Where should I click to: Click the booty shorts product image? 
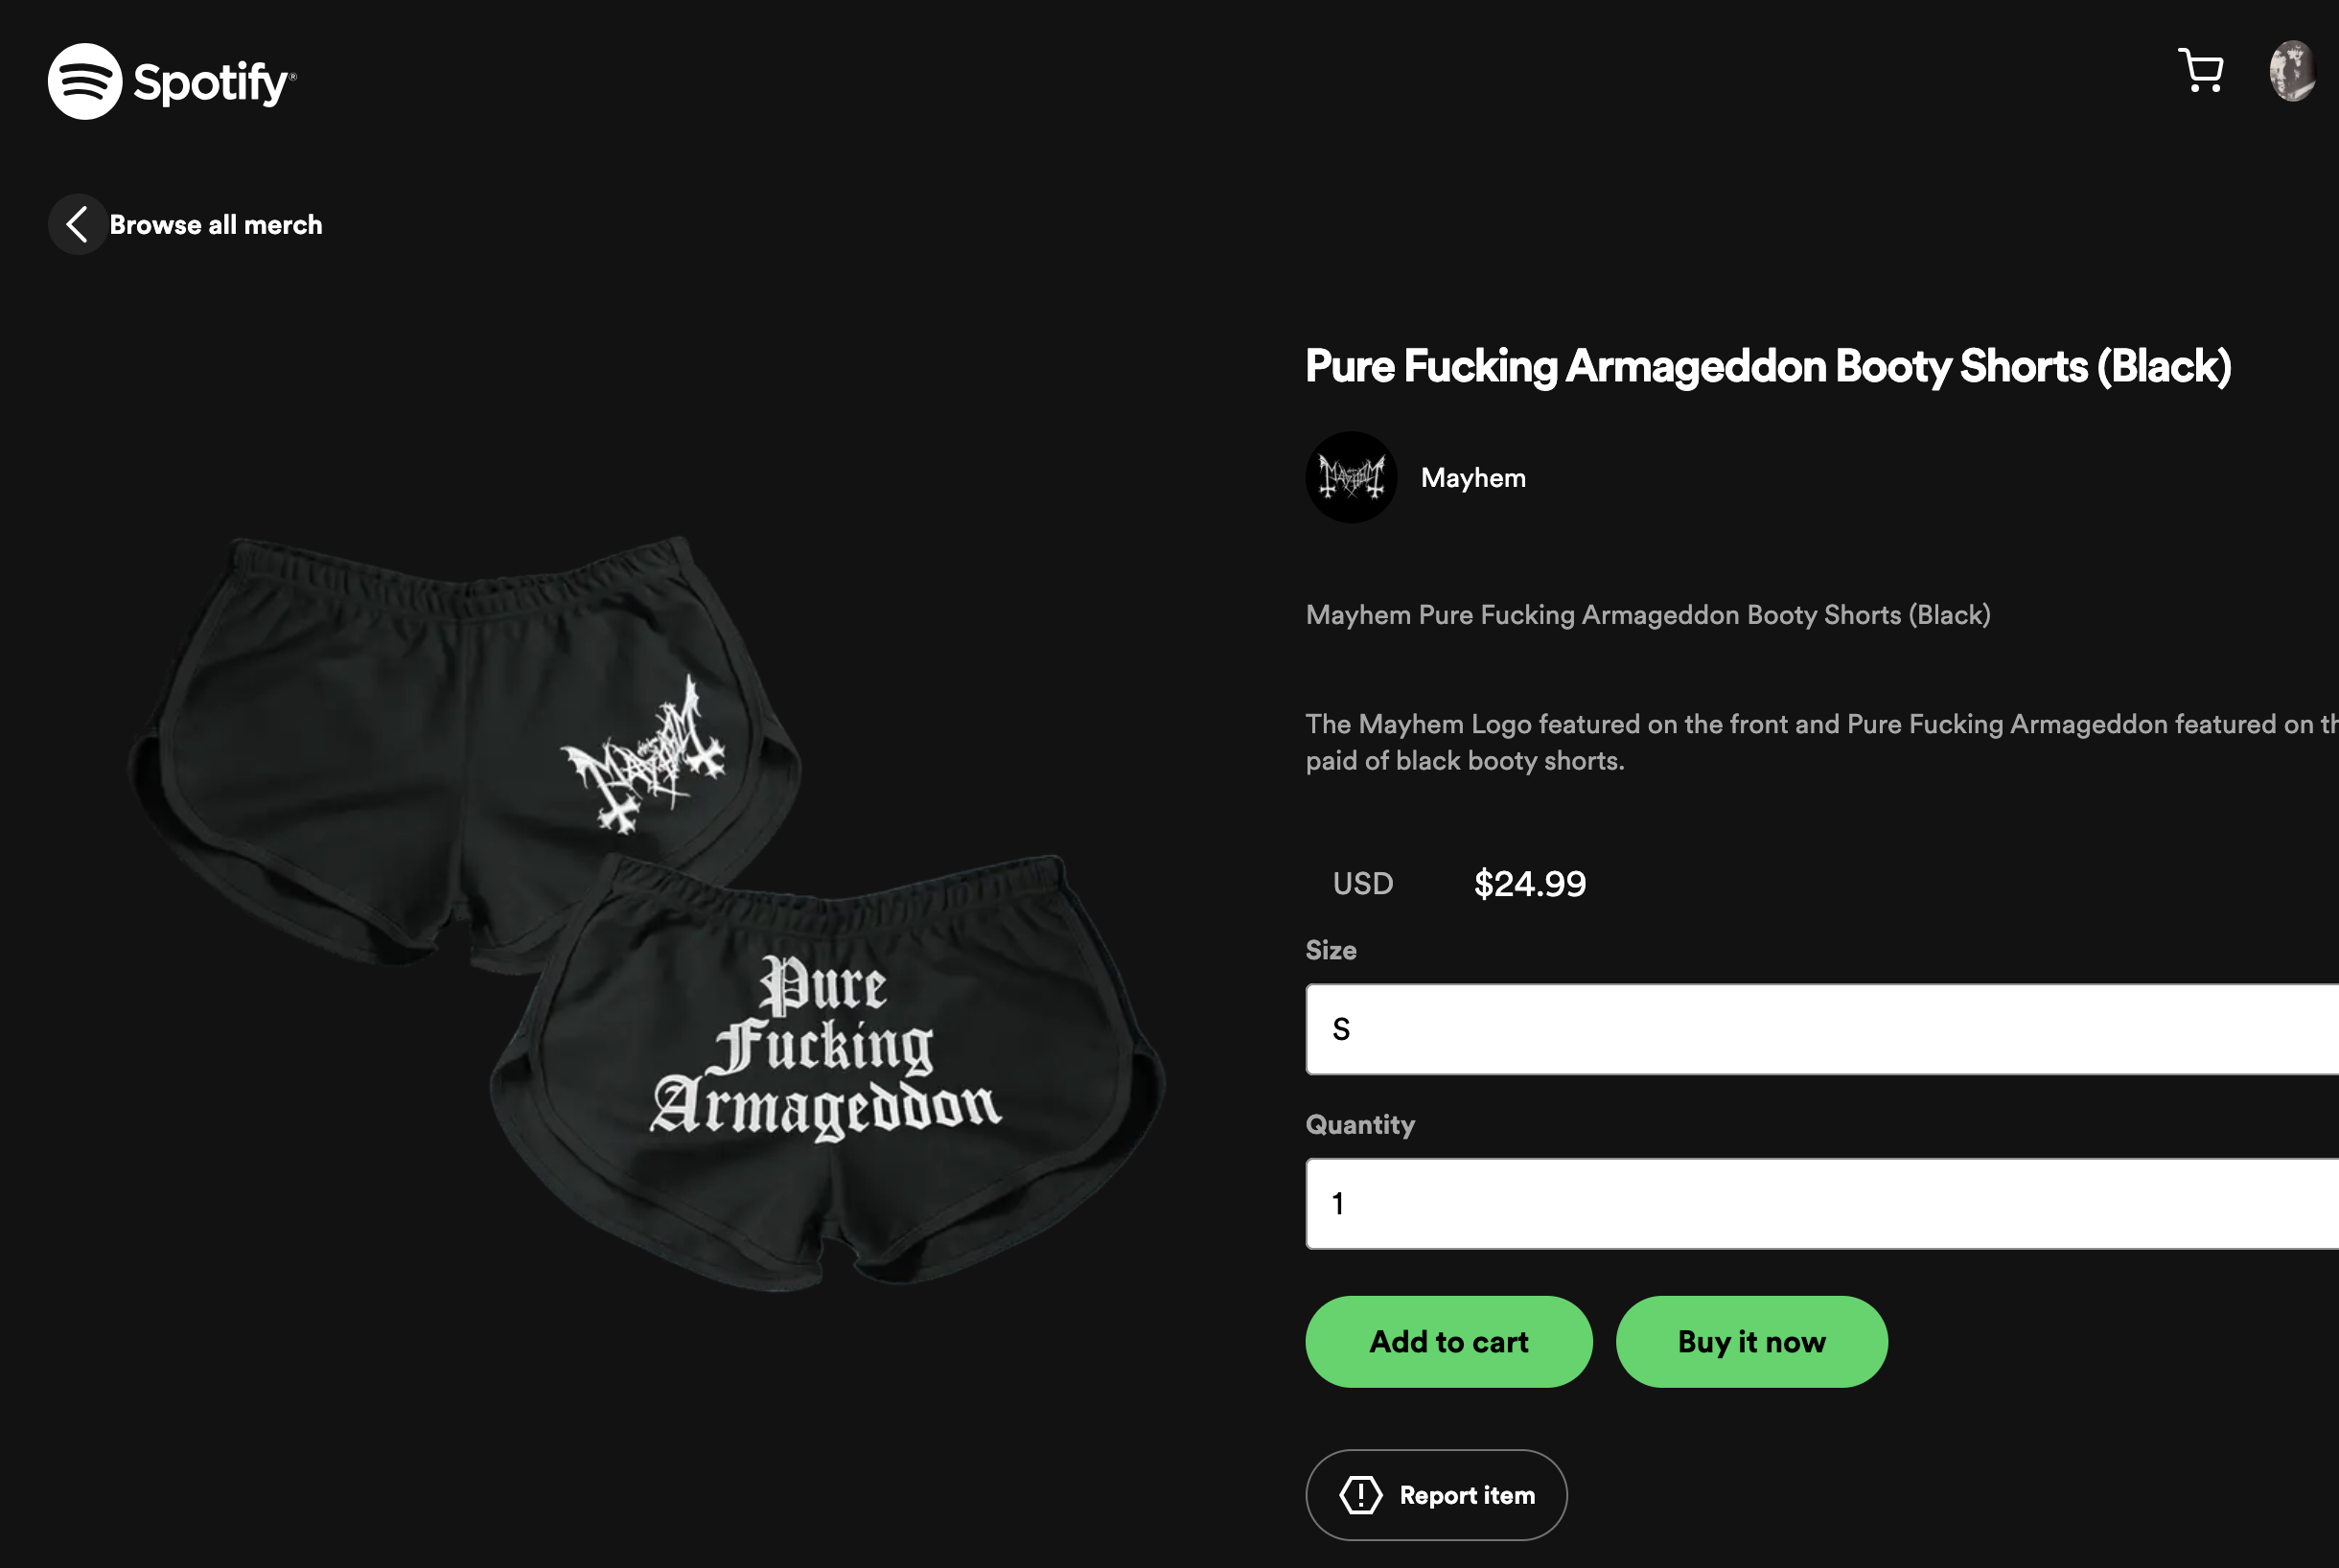pos(646,913)
